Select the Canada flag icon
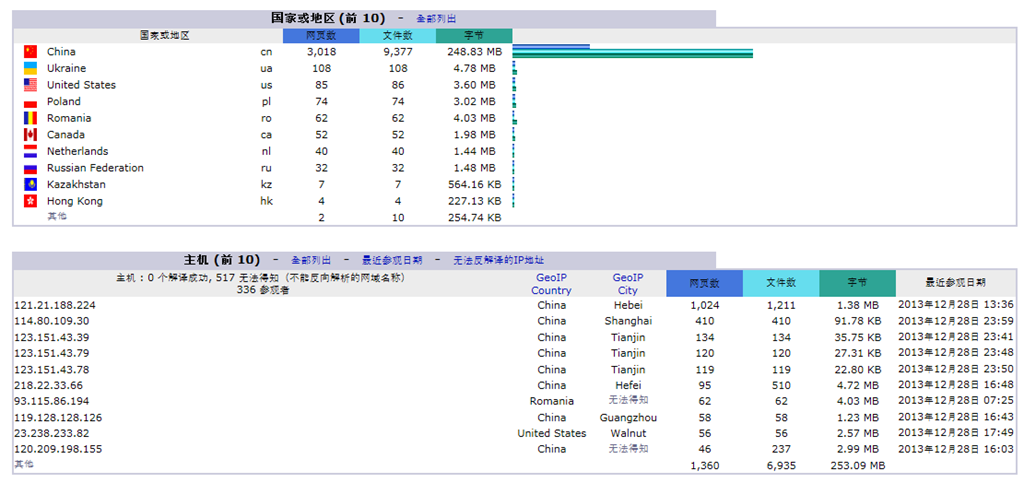 (30, 135)
